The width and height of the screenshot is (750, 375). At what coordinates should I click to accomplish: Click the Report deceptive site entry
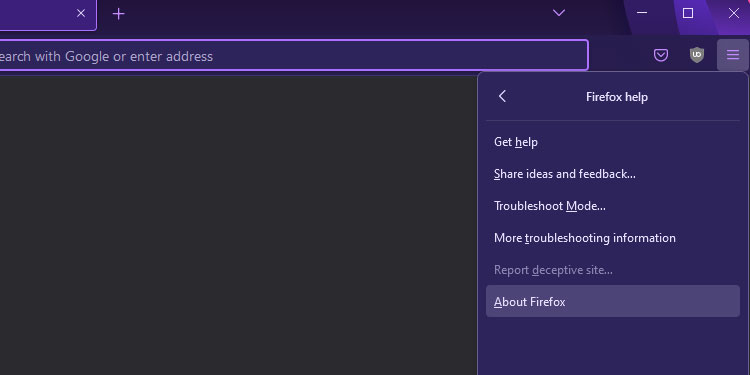[613, 270]
